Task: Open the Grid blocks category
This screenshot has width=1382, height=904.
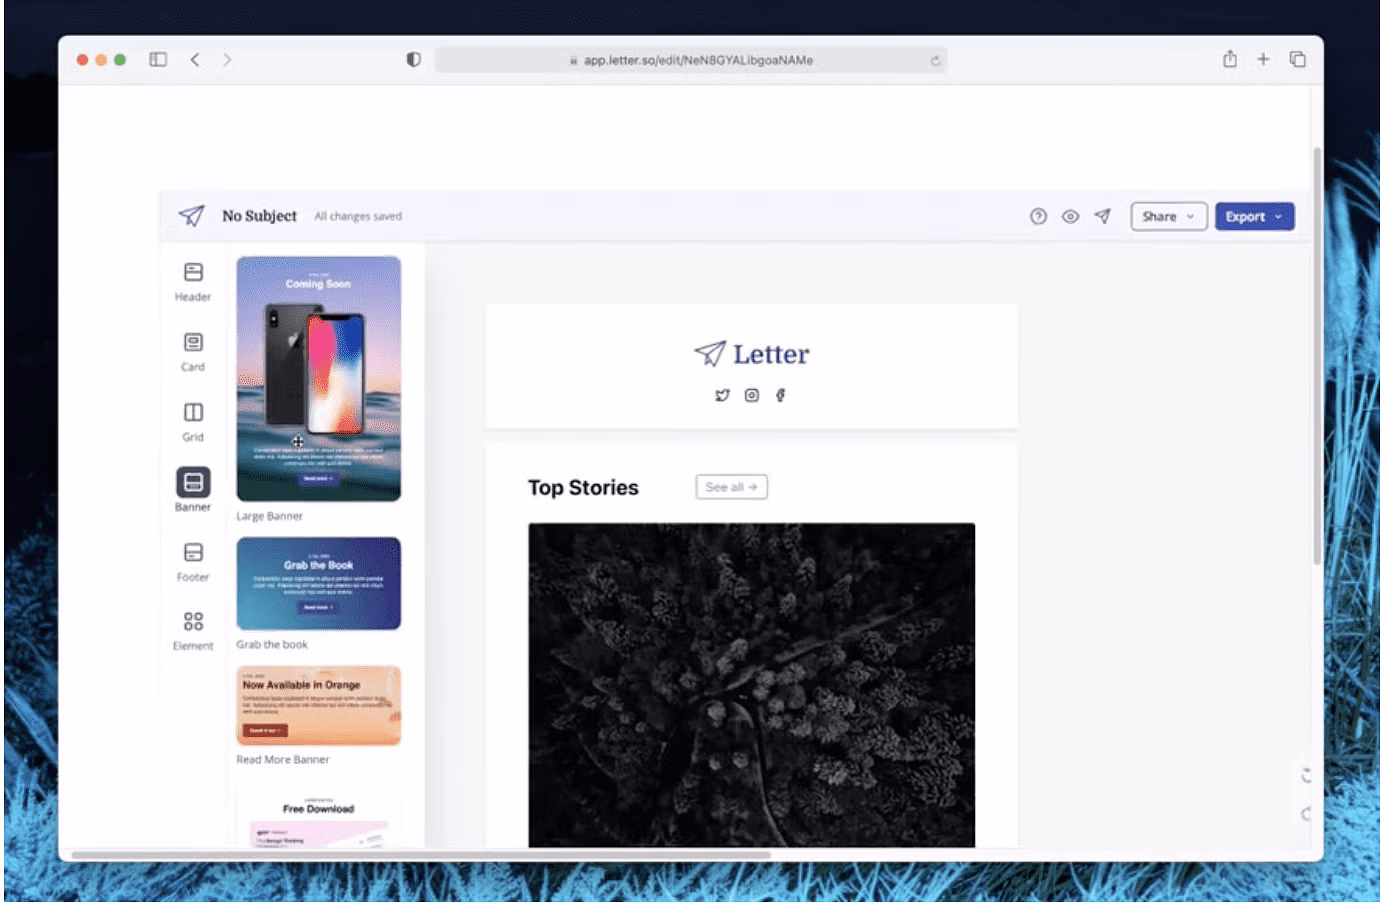Action: tap(193, 421)
